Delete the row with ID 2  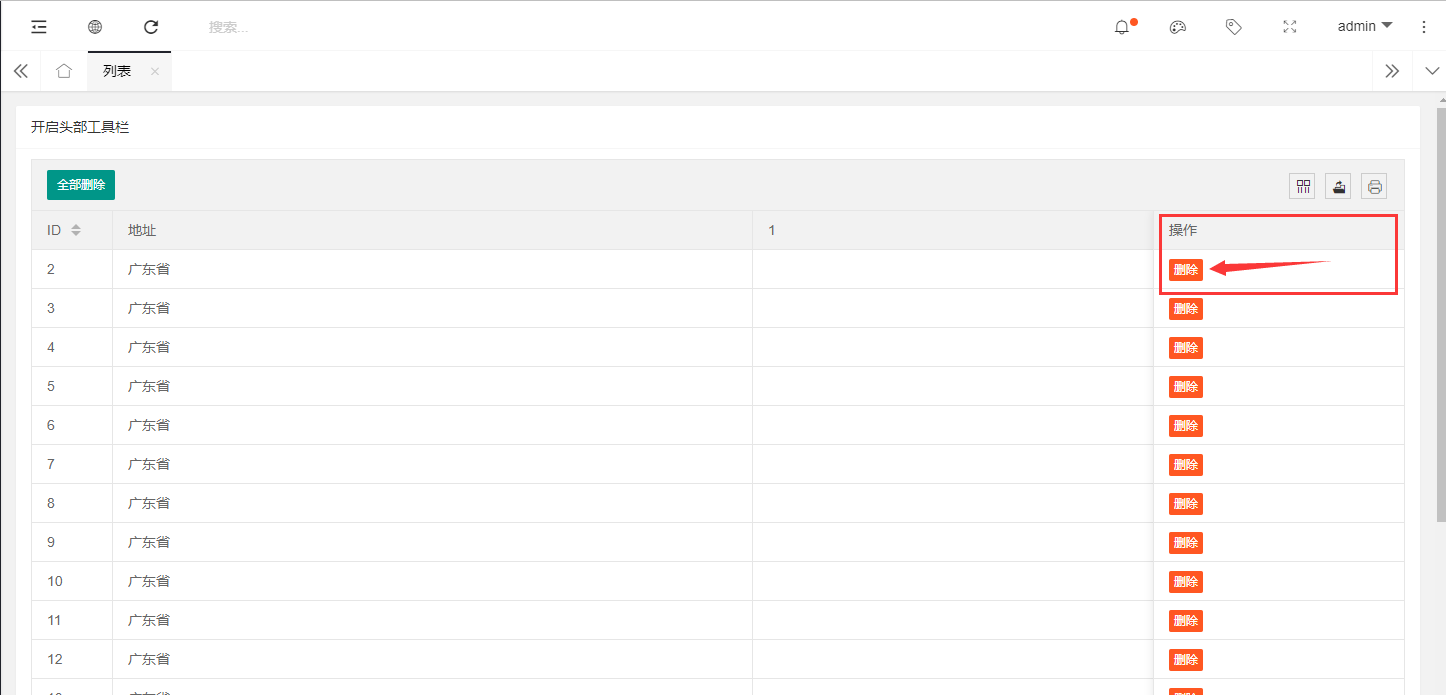coord(1185,270)
